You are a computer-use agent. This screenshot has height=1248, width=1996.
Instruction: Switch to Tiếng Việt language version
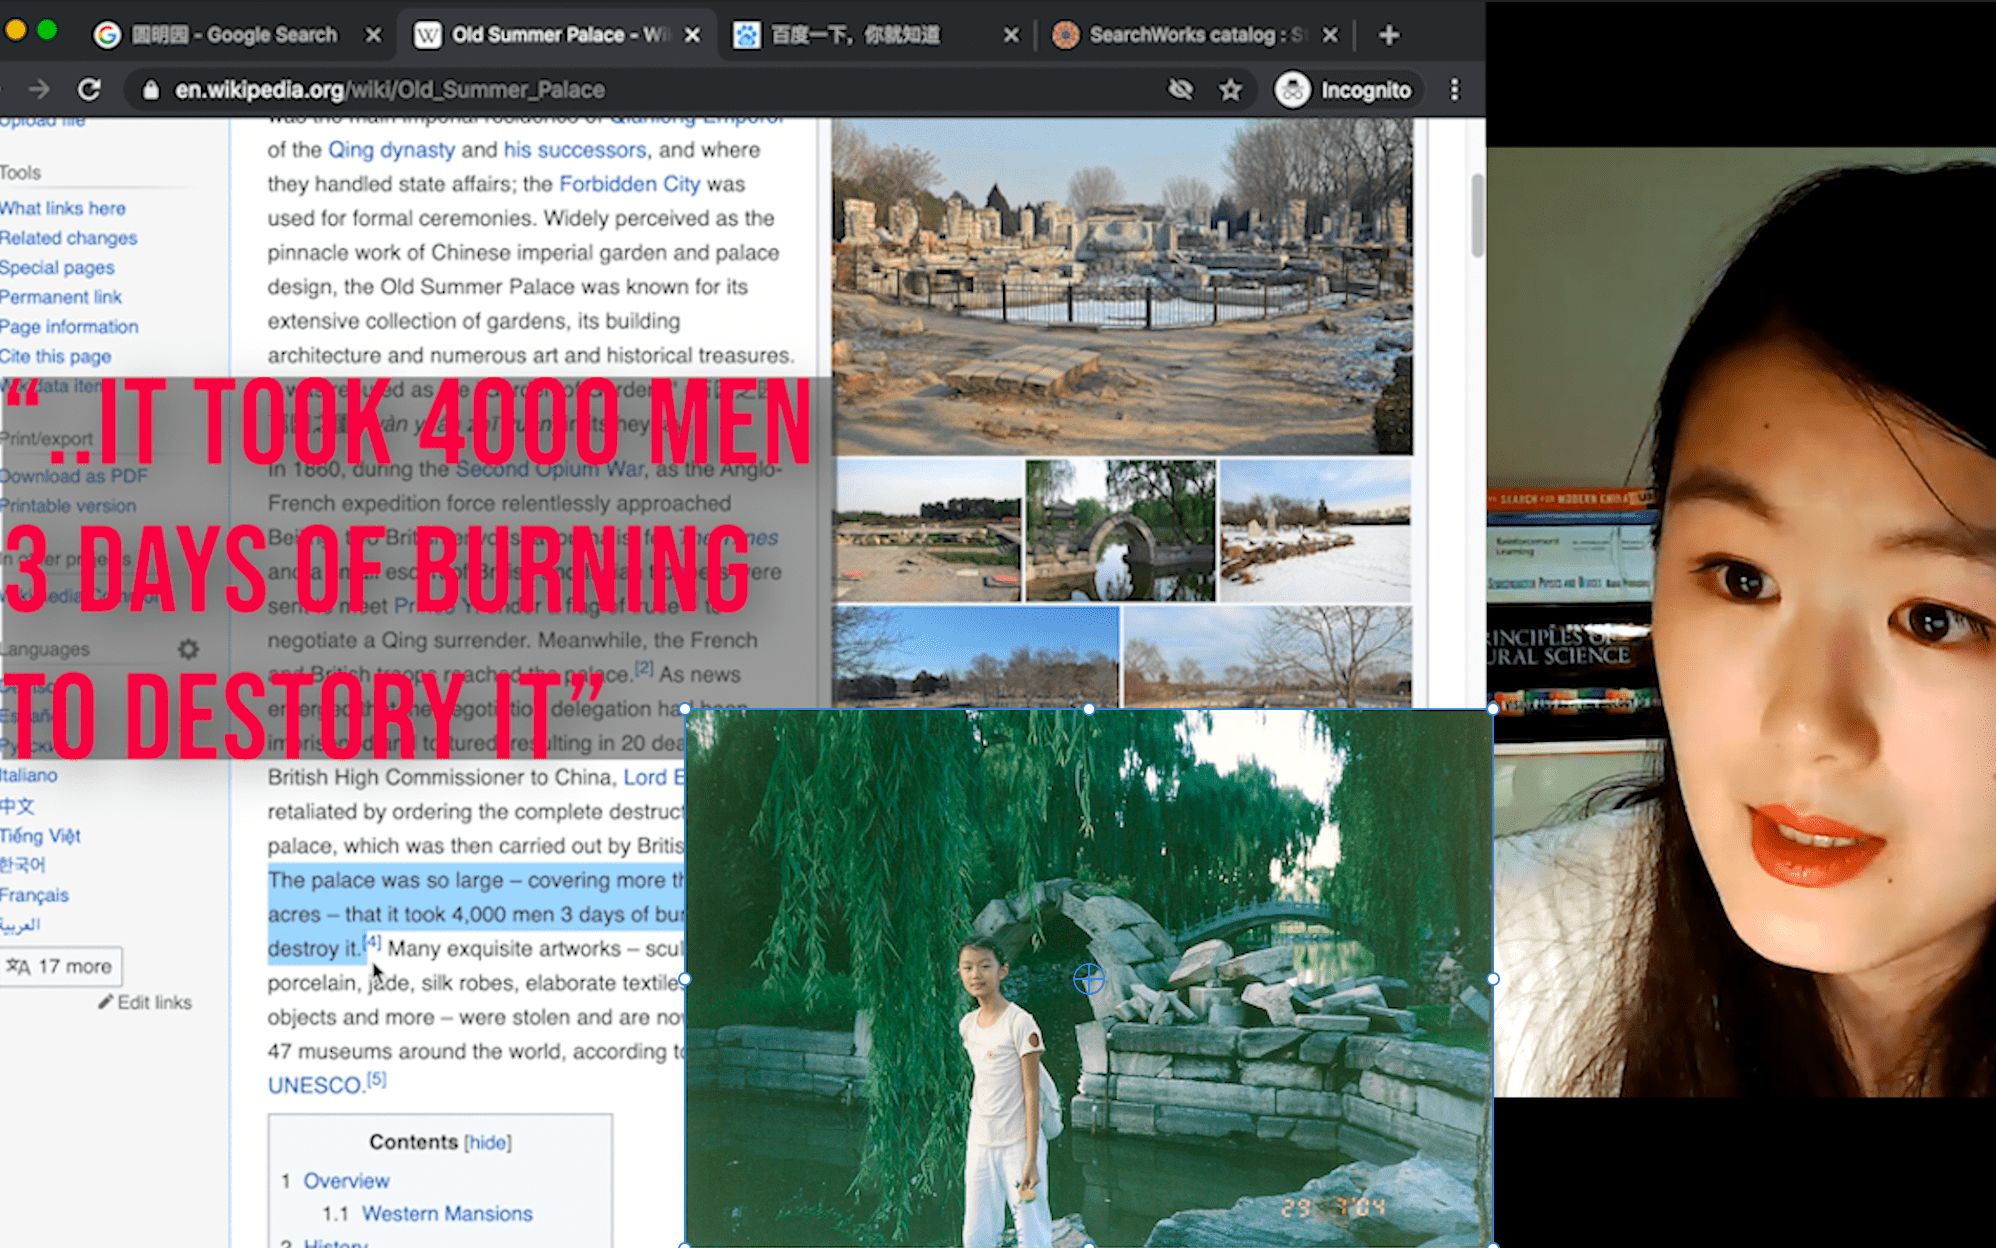tap(40, 836)
